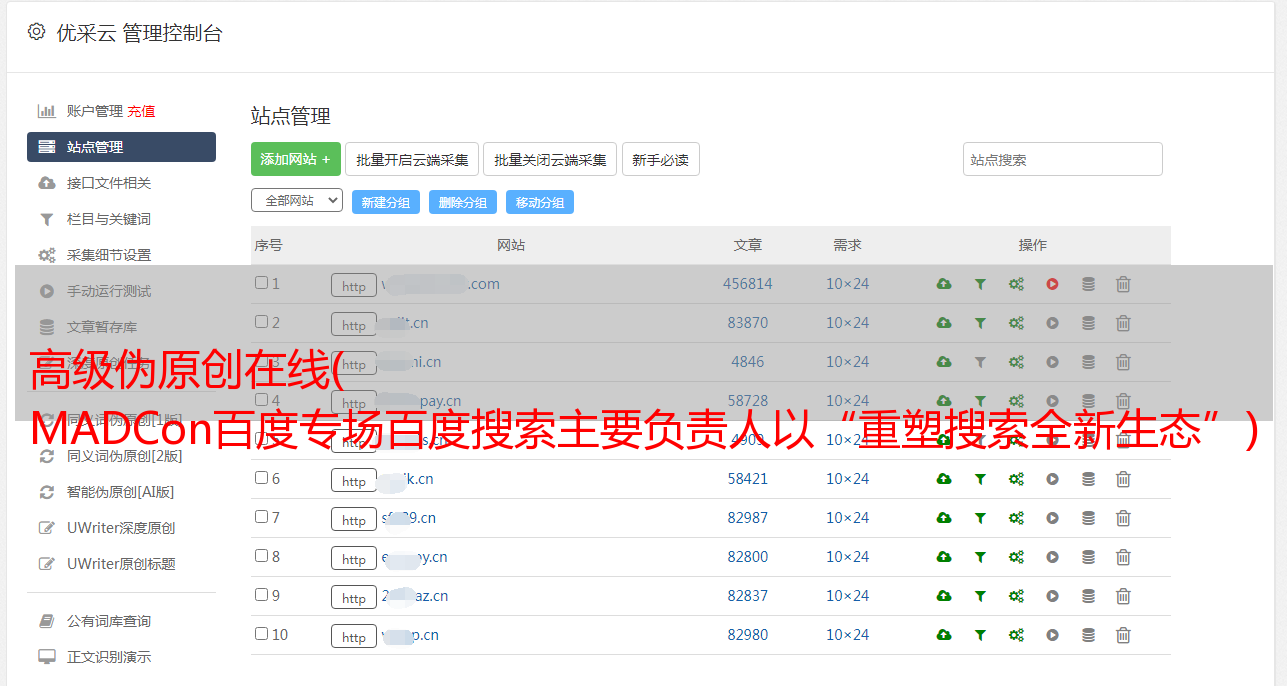Tick the checkbox for row 10
Image resolution: width=1287 pixels, height=686 pixels.
(261, 634)
